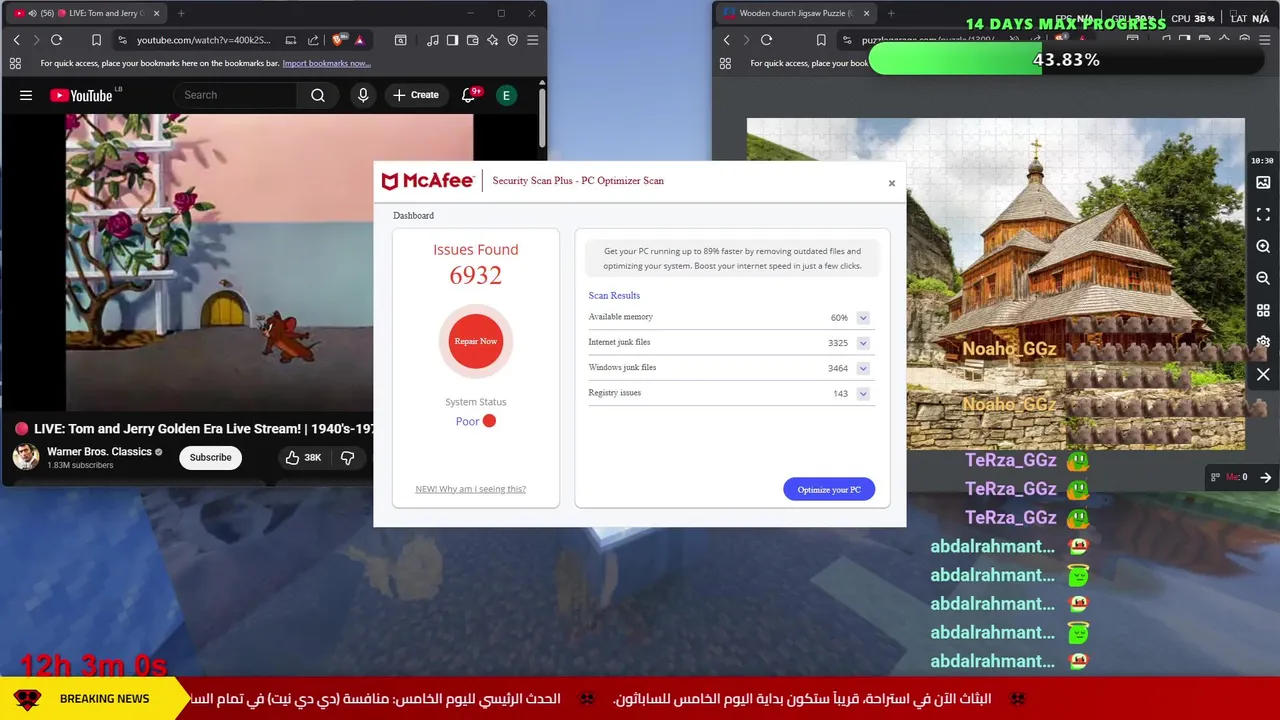Viewport: 1280px width, 720px height.
Task: Reload the YouTube browser page
Action: tap(56, 40)
